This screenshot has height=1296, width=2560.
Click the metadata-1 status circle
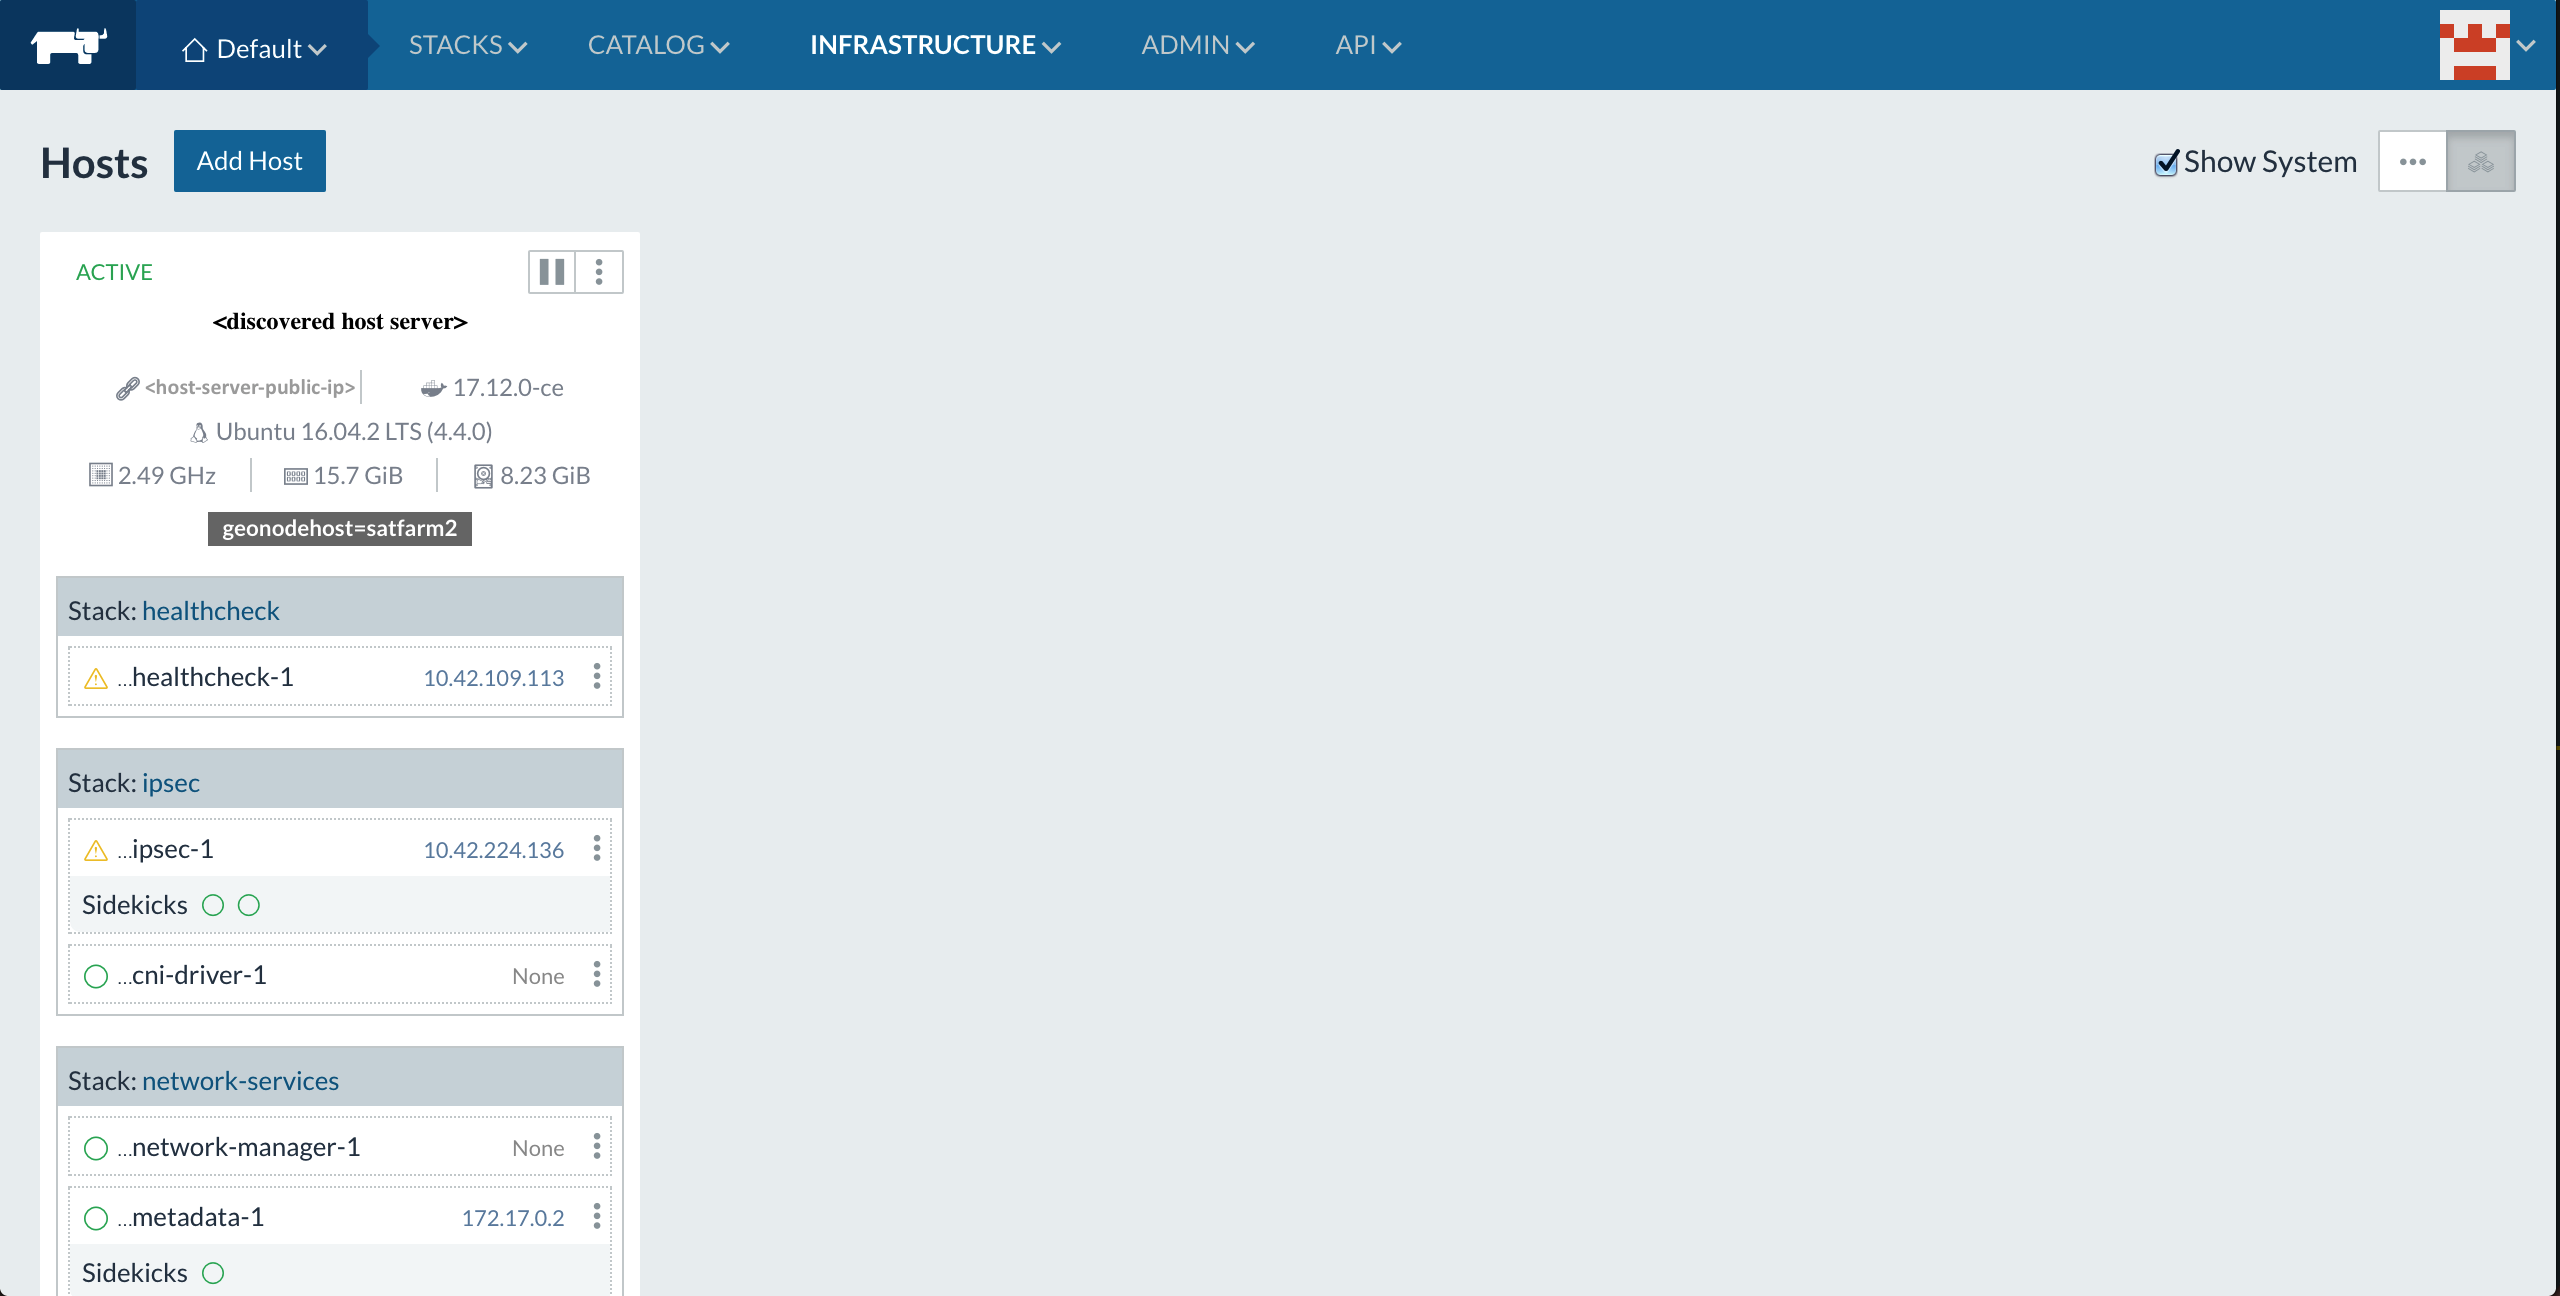(x=96, y=1218)
